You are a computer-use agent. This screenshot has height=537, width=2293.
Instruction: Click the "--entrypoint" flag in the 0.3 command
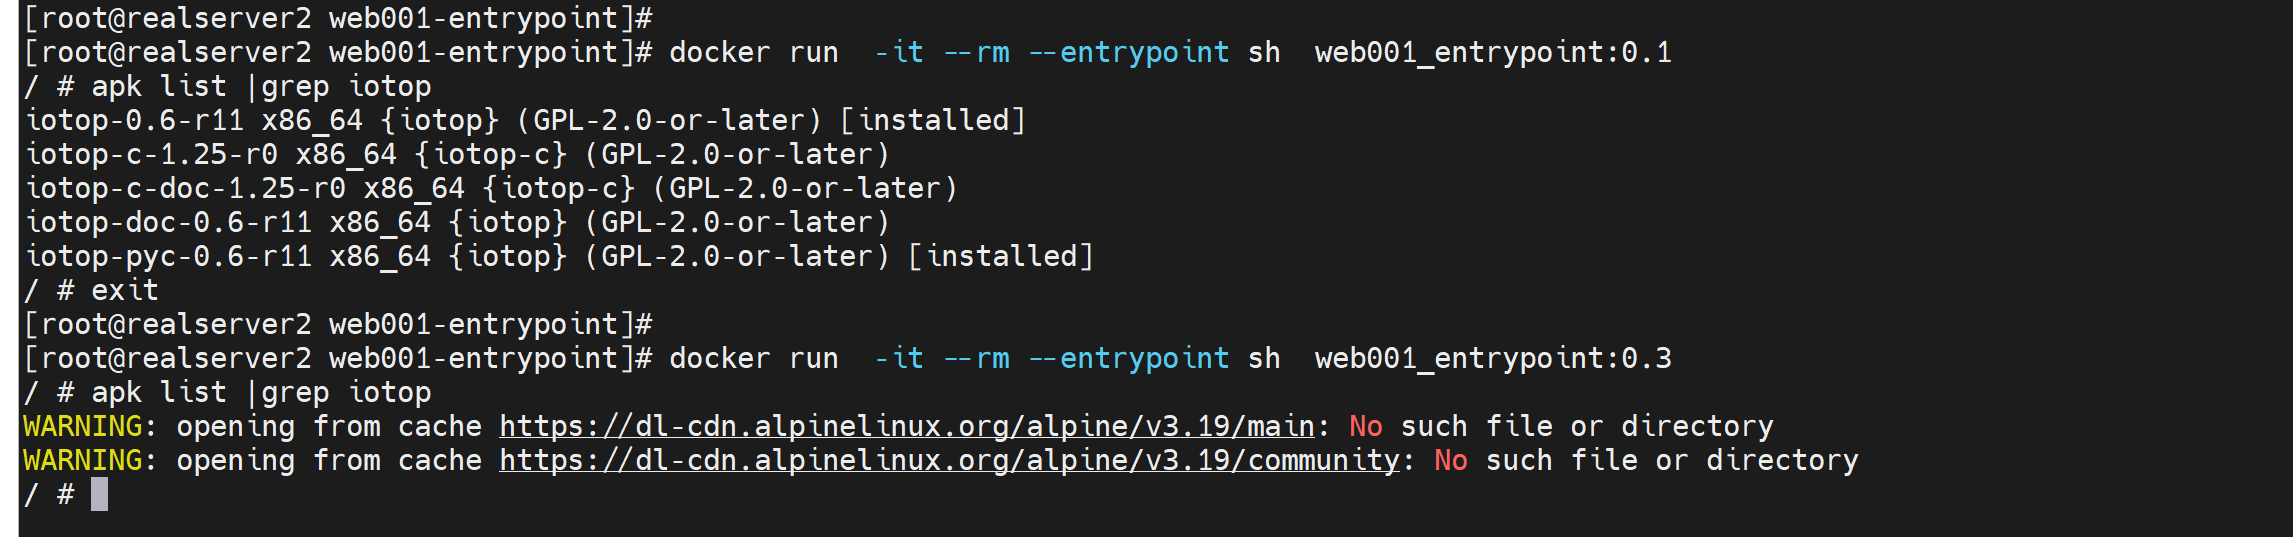[x=1129, y=359]
